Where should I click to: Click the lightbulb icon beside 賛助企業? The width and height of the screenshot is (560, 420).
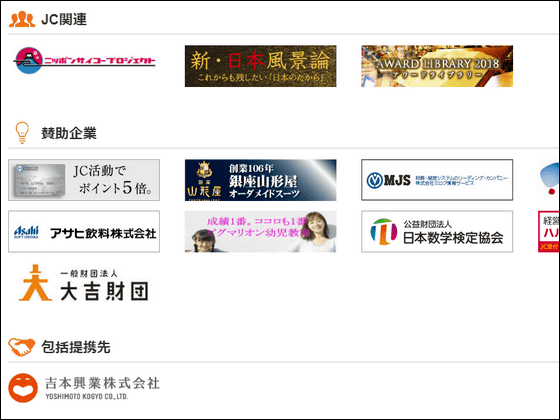[x=22, y=133]
